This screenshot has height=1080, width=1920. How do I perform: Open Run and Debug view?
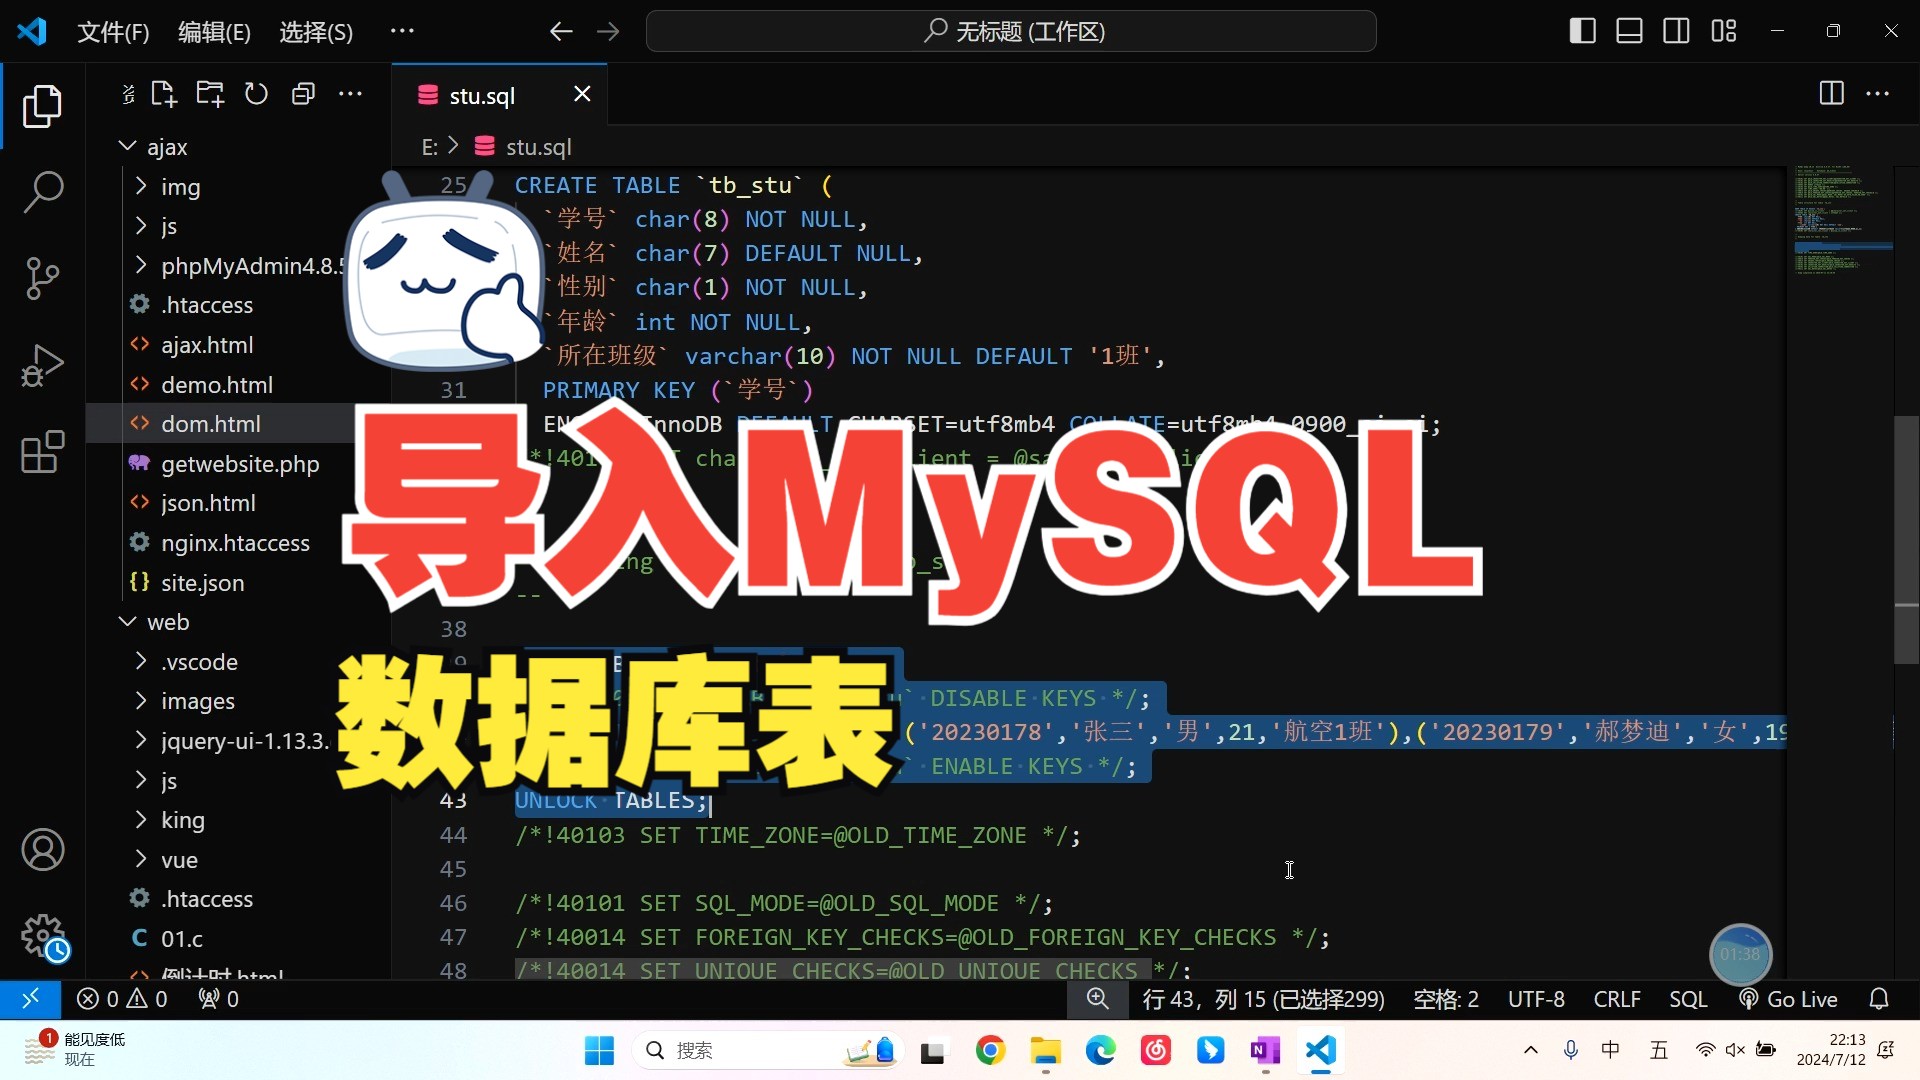point(43,365)
